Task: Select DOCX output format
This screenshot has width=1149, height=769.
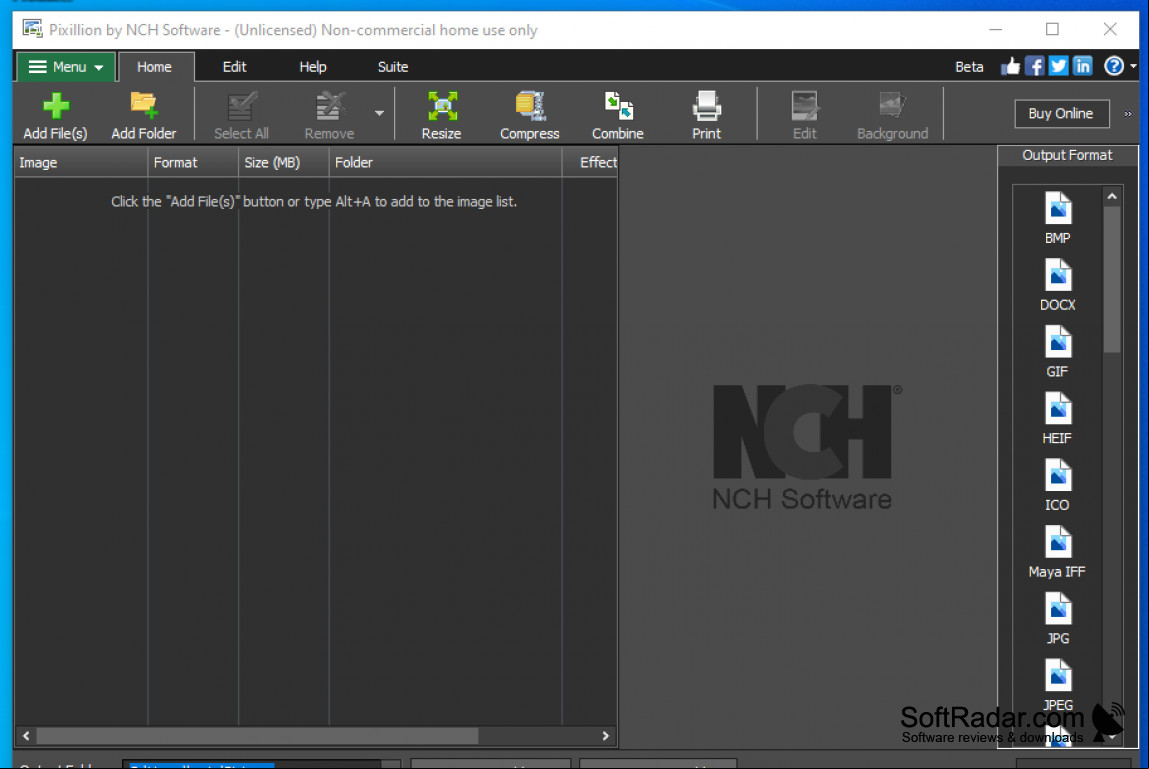Action: tap(1057, 284)
